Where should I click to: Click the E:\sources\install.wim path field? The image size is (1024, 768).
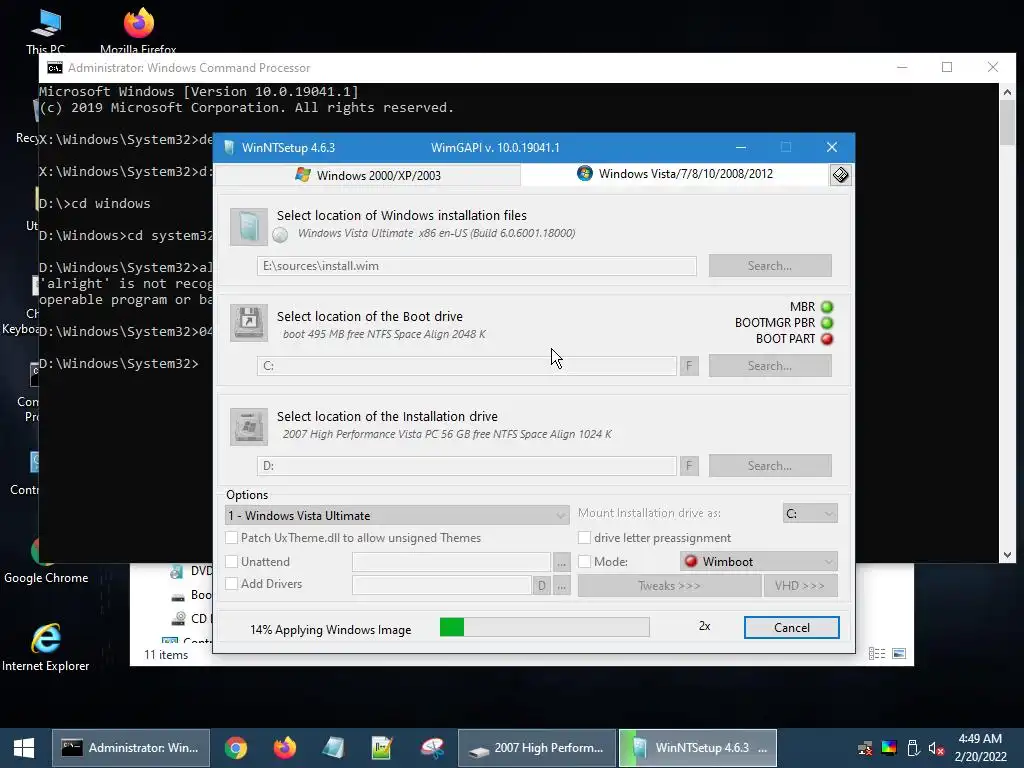tap(477, 266)
